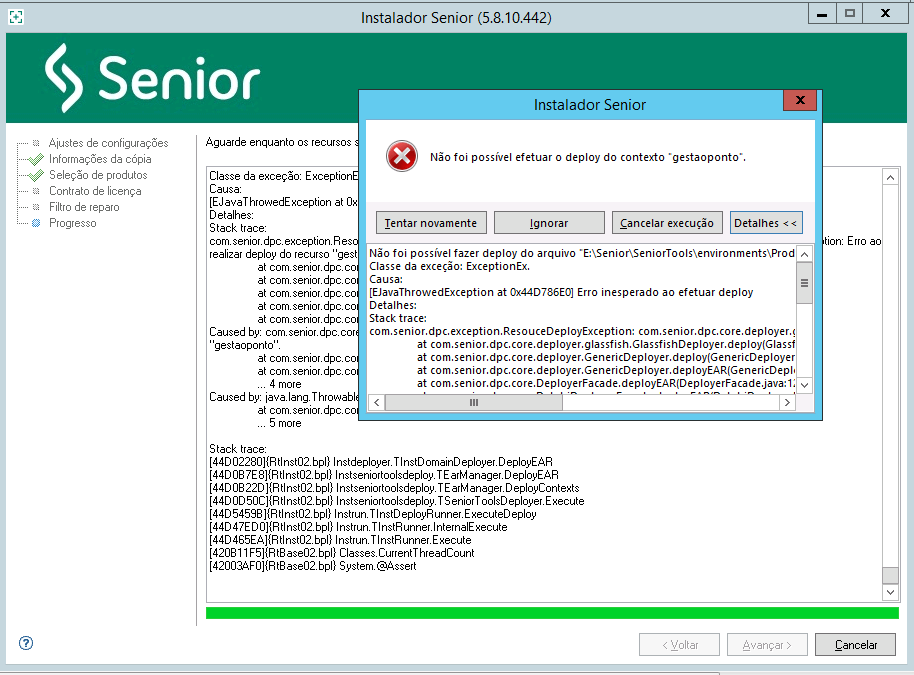Click the help question mark icon

(x=26, y=643)
